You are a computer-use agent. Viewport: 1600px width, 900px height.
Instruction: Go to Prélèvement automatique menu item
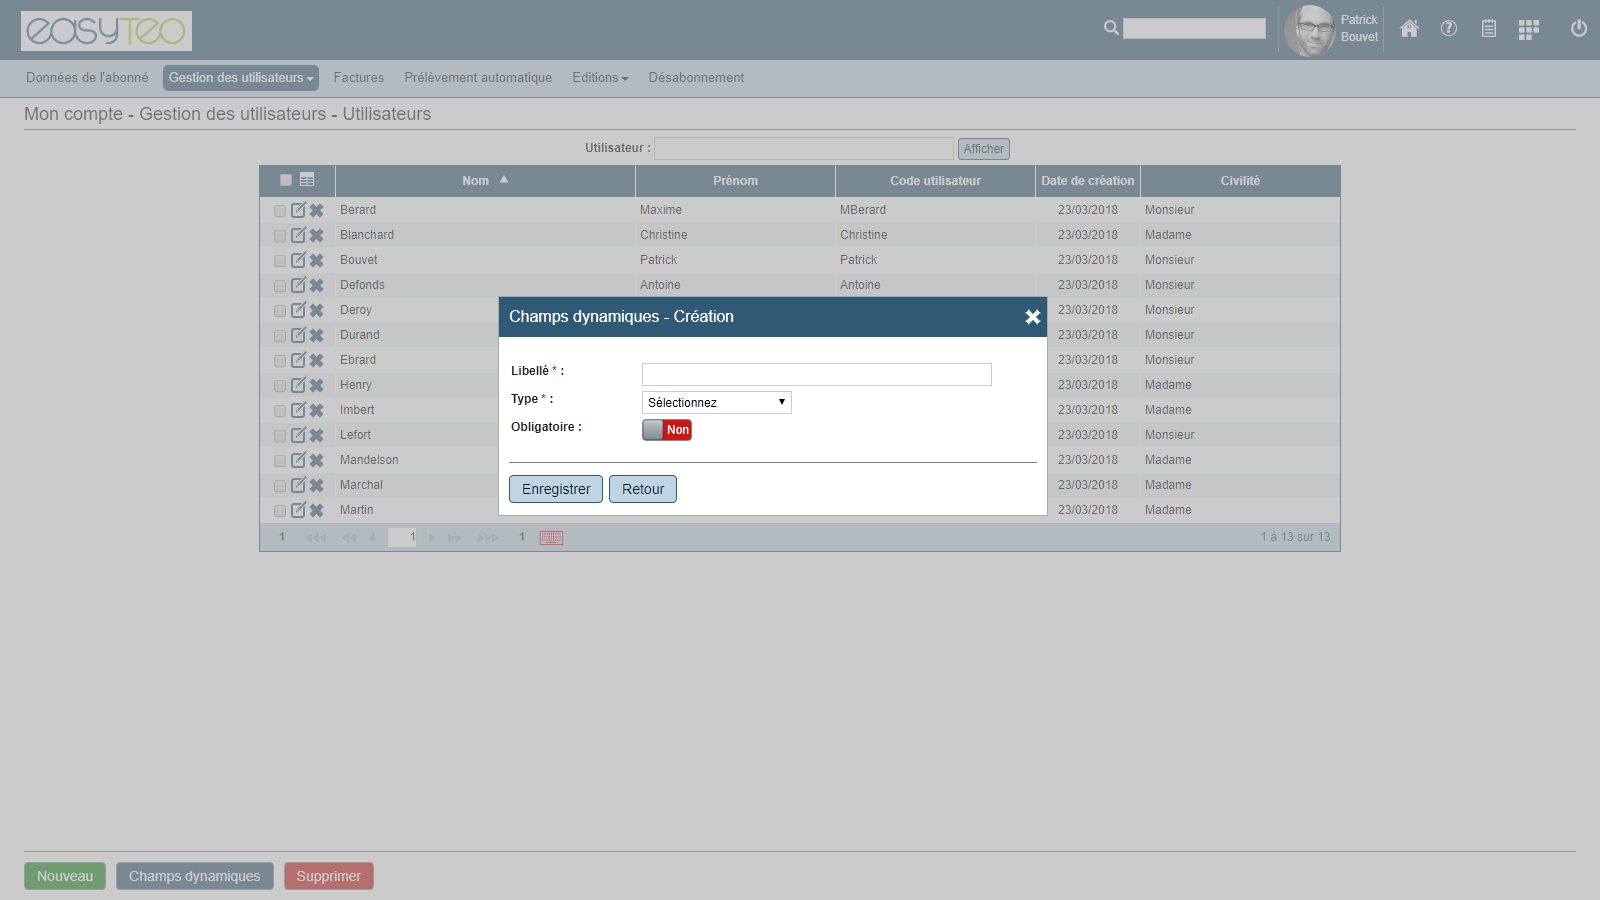pyautogui.click(x=478, y=78)
